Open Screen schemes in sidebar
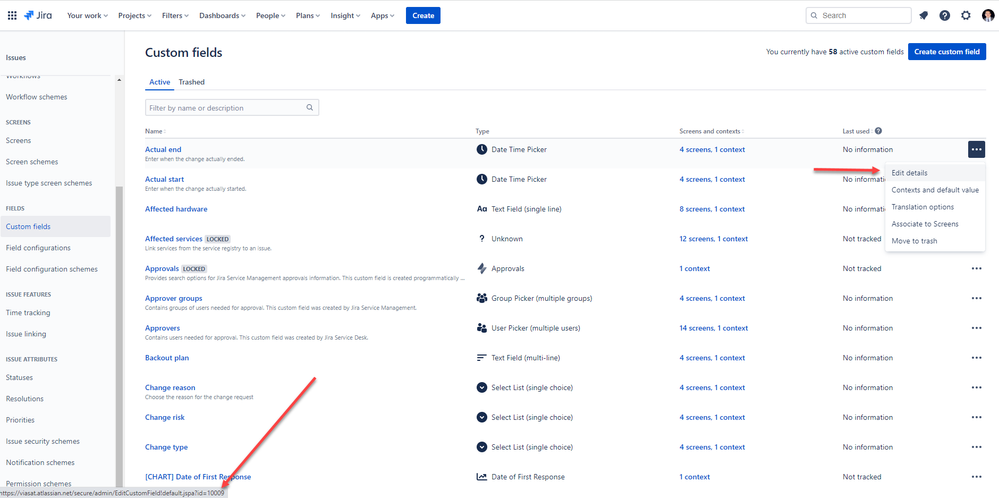 tap(32, 162)
